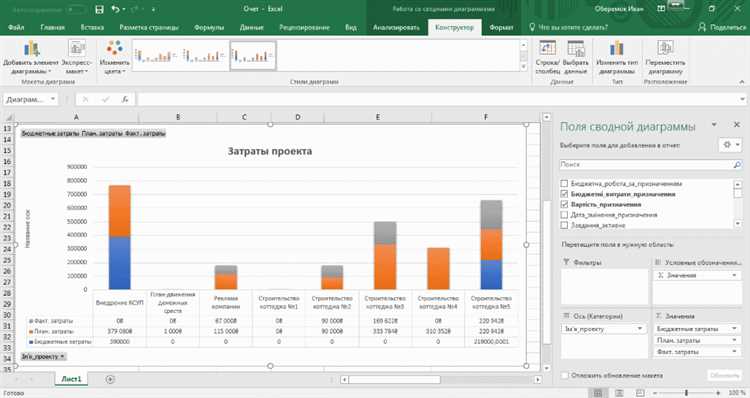The height and width of the screenshot is (398, 750).
Task: Open the Изменить цвета palette
Action: point(114,57)
